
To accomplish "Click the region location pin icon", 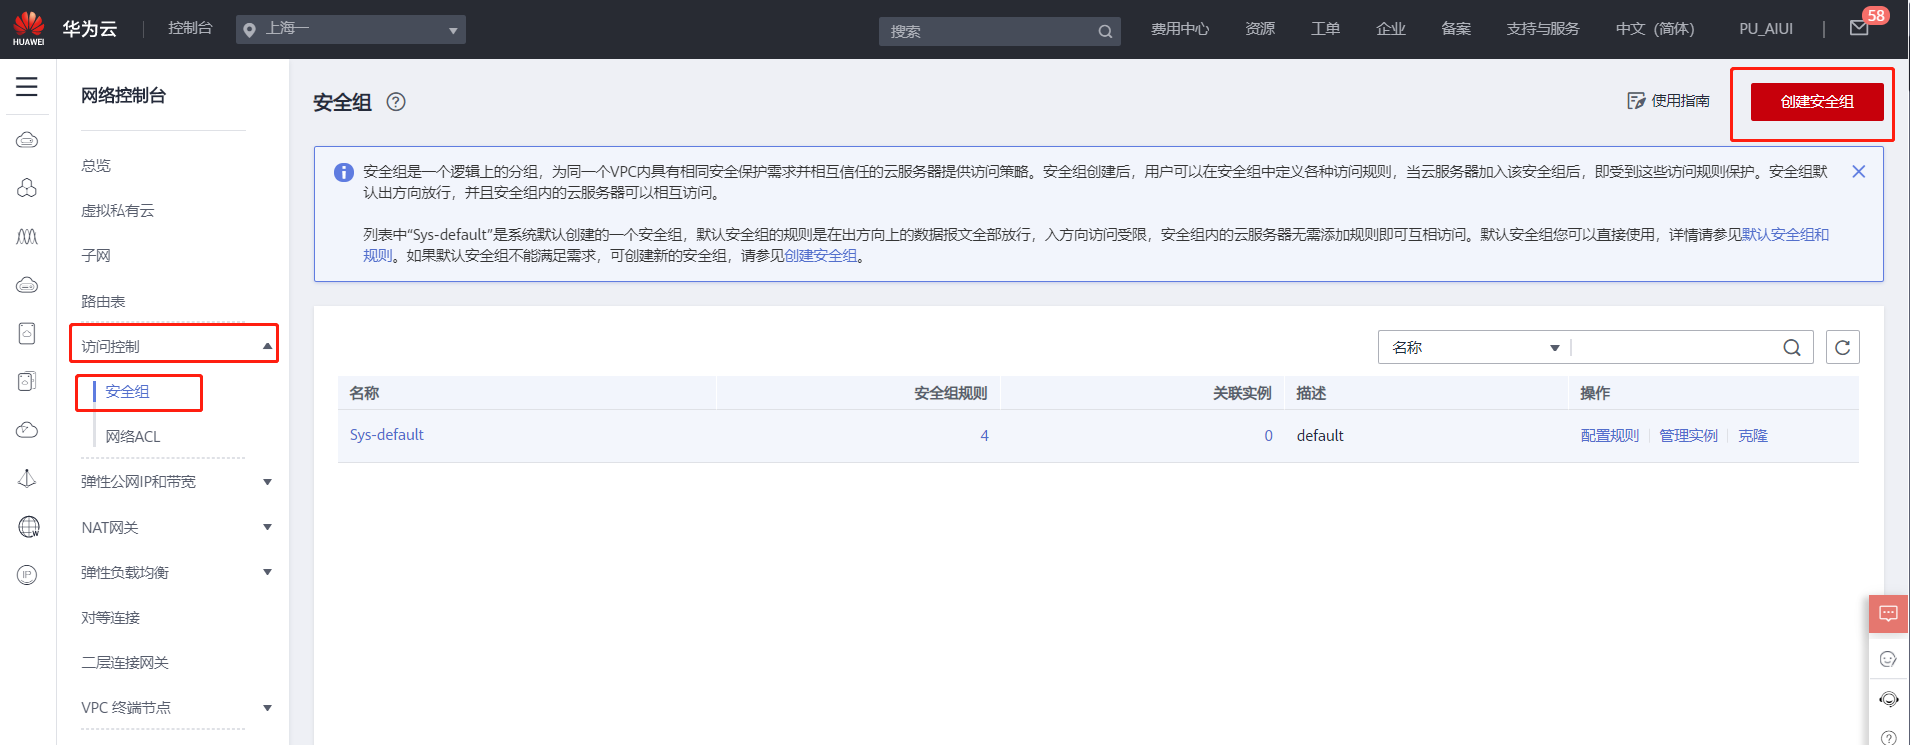I will point(249,30).
